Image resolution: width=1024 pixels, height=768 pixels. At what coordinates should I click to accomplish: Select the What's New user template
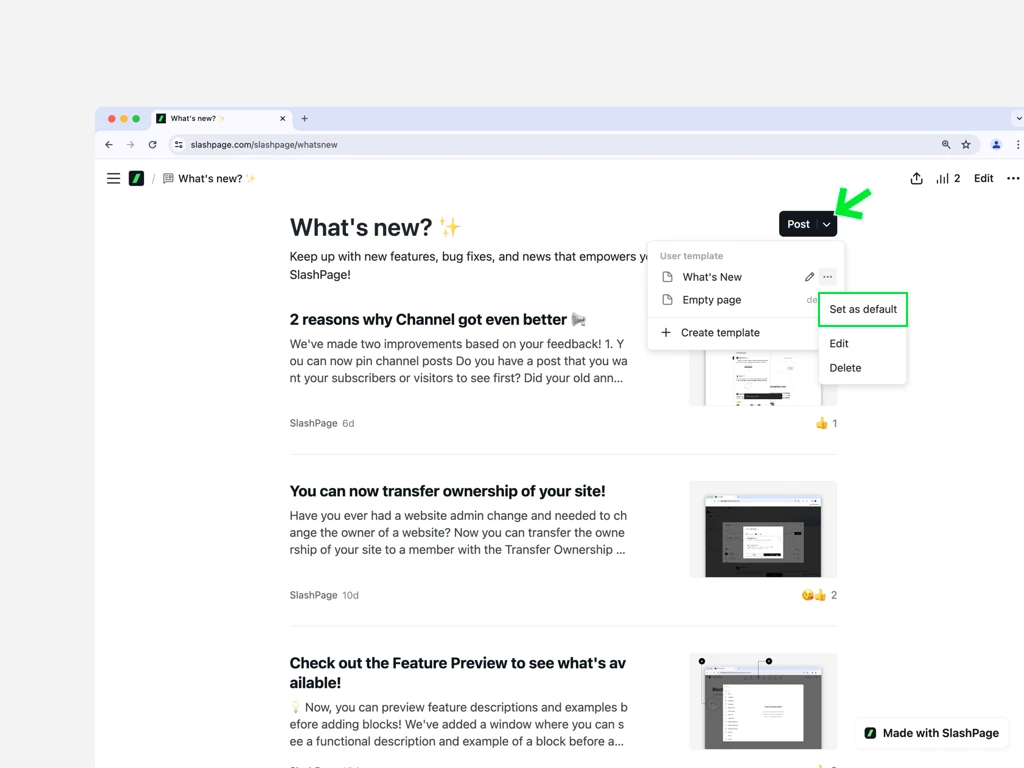pos(712,277)
